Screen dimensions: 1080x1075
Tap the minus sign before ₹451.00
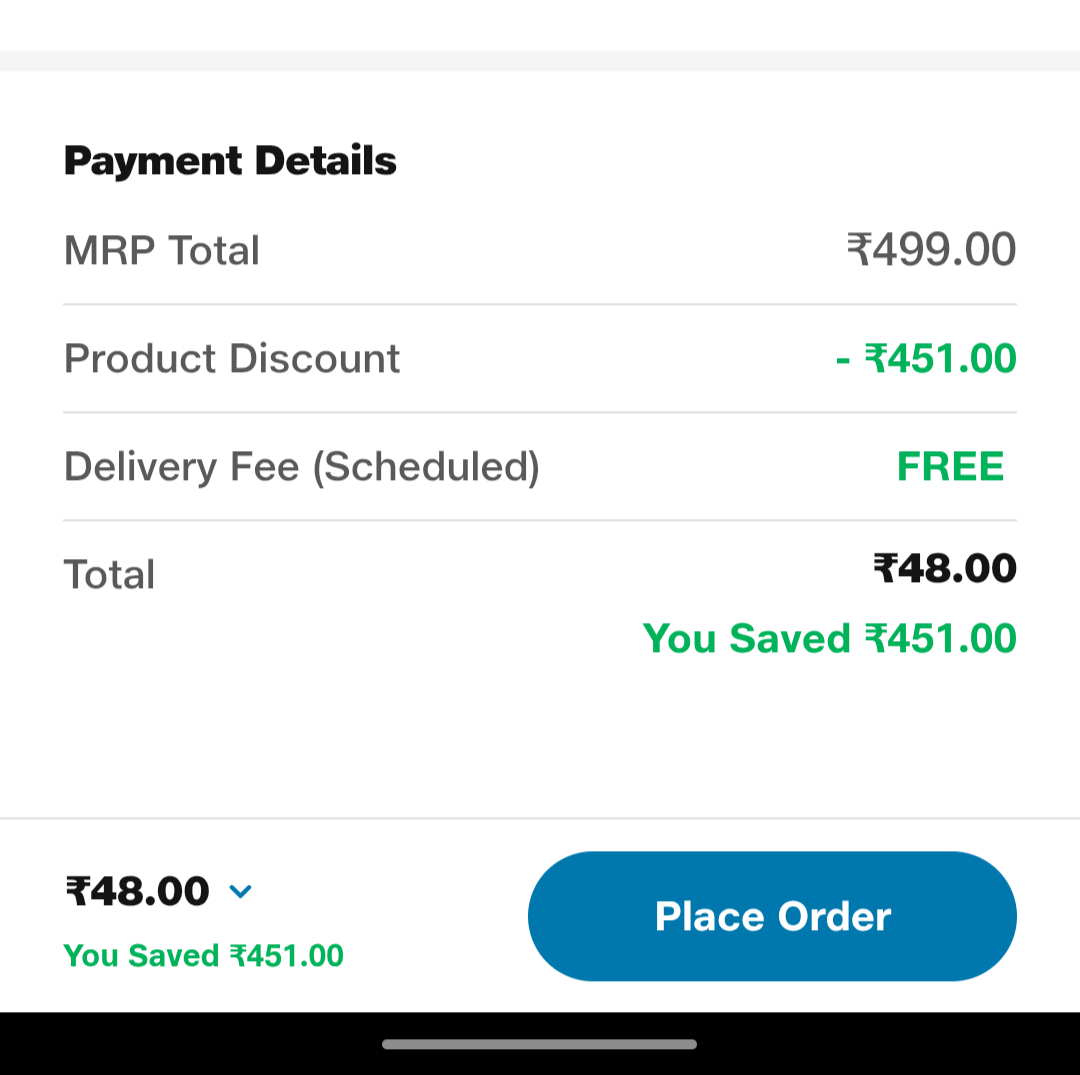(x=842, y=360)
